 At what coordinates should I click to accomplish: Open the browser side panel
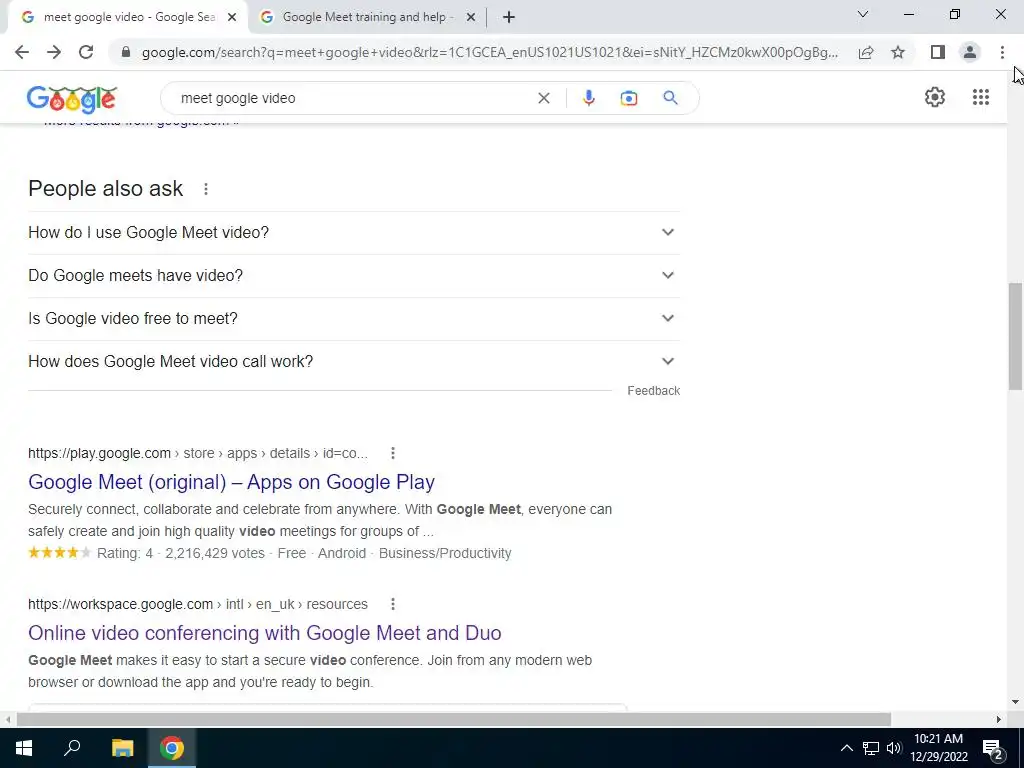click(x=938, y=52)
